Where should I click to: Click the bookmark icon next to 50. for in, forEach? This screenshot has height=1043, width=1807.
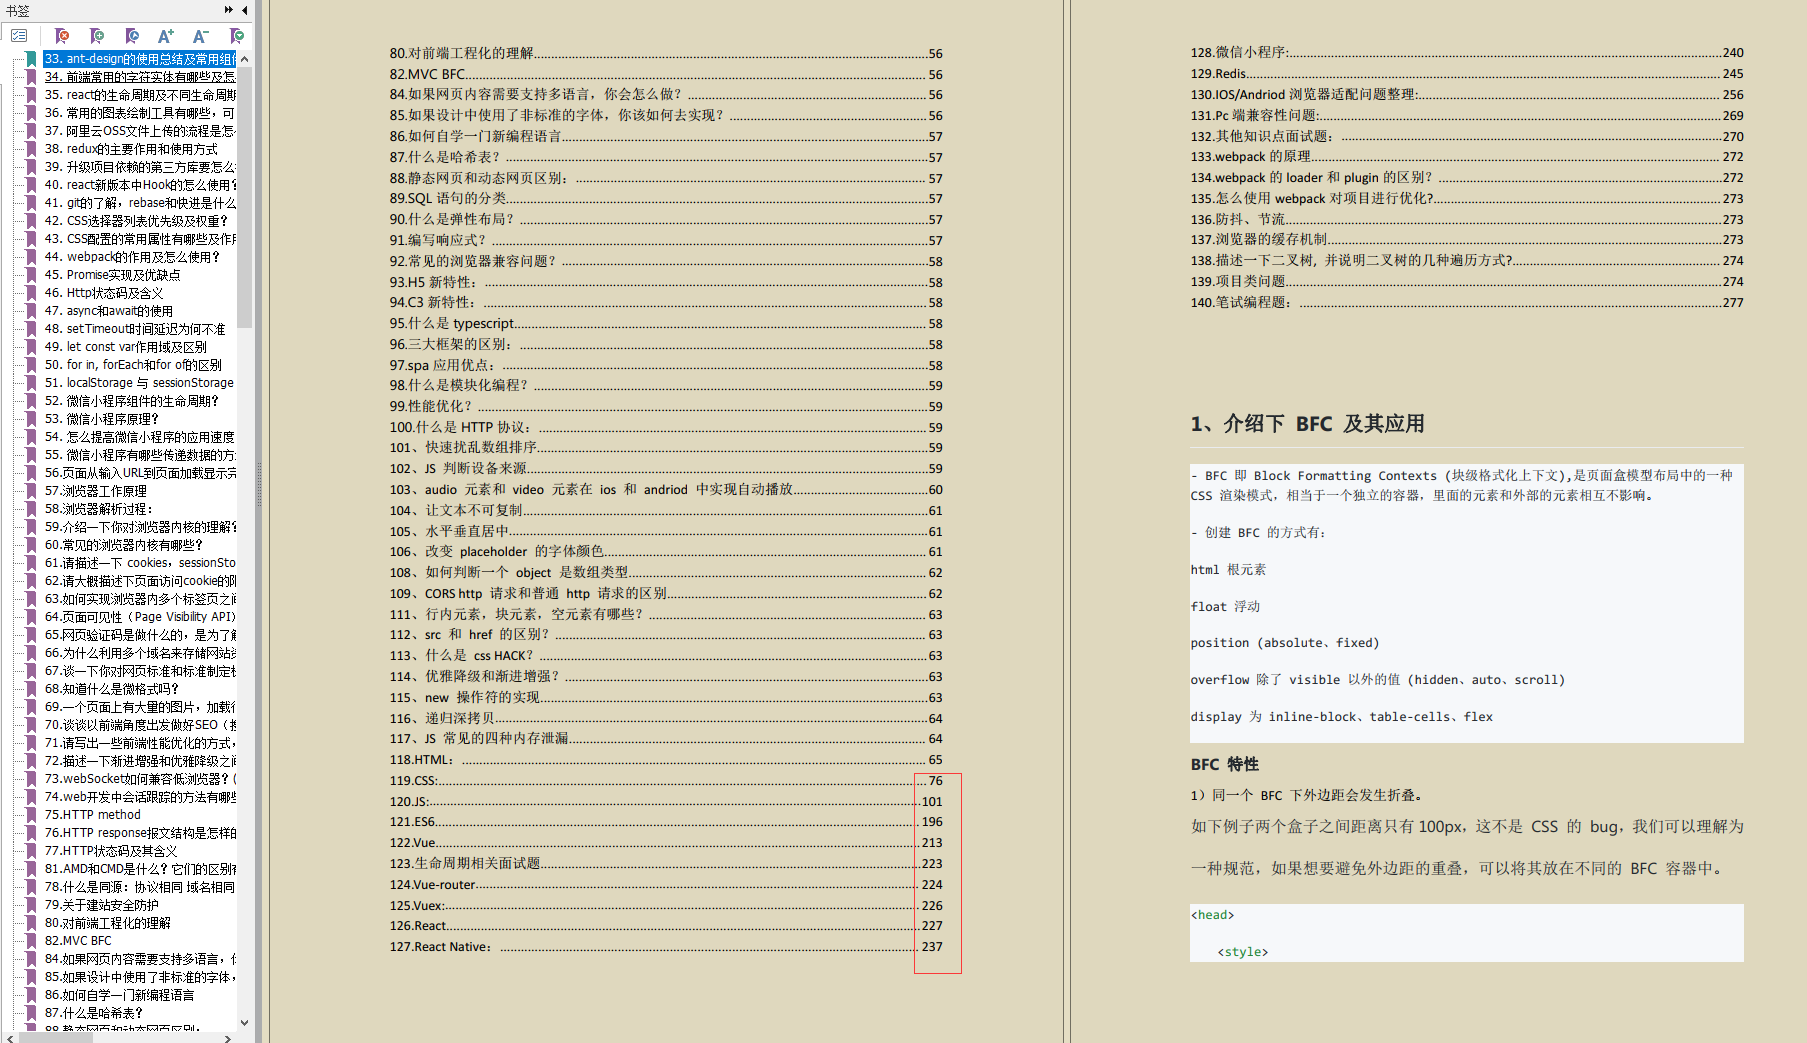[x=31, y=365]
